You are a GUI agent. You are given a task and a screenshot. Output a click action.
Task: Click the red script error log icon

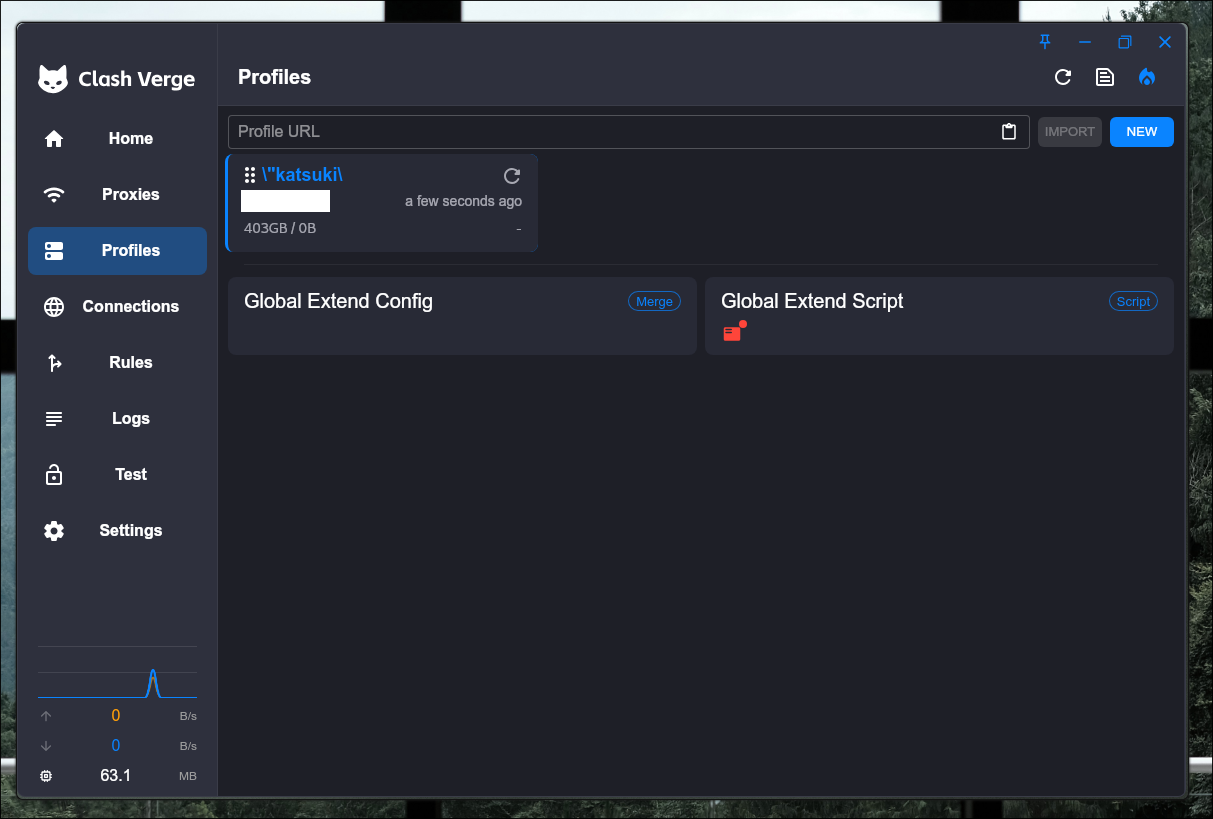[x=733, y=333]
